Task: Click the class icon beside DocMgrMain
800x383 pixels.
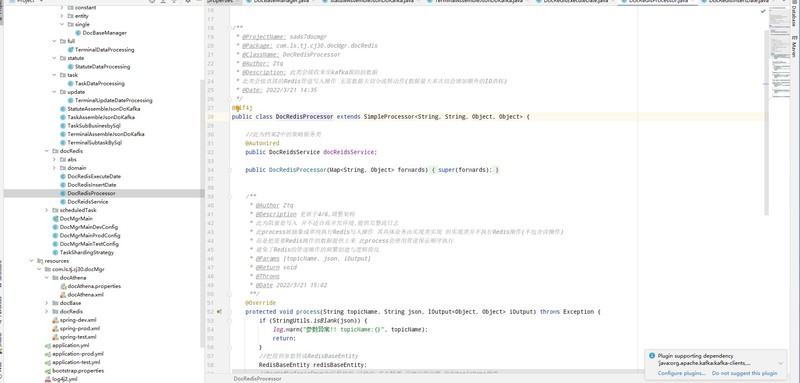Action: 55,218
